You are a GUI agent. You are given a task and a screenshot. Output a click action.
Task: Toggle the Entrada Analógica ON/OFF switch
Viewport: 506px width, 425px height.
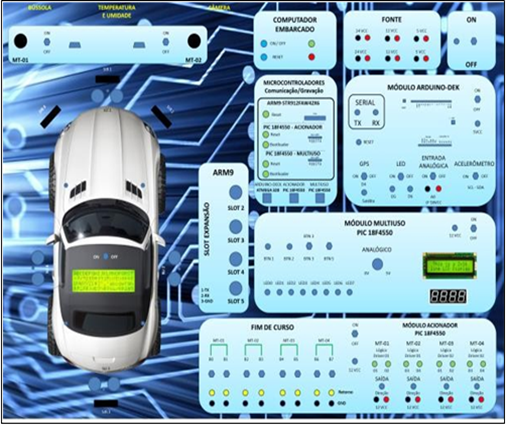pos(433,176)
